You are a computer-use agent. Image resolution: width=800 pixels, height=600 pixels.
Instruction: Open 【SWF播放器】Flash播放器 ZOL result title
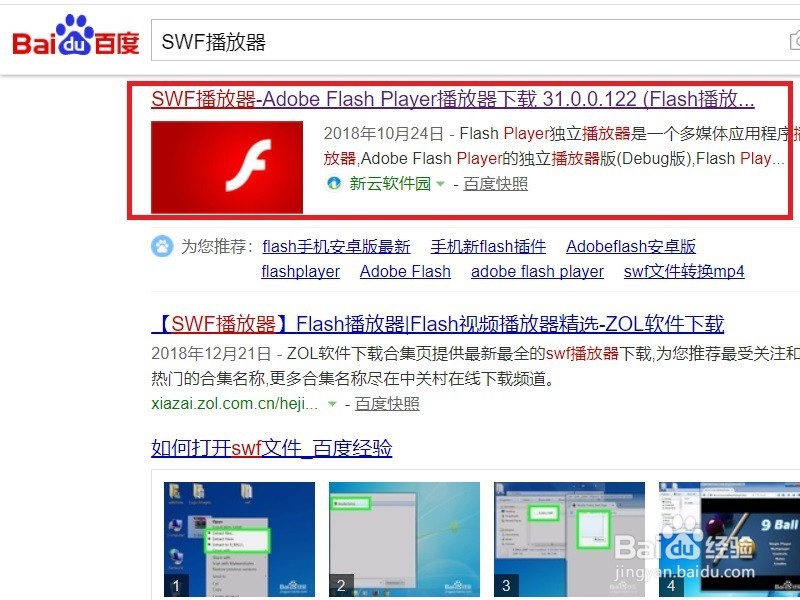tap(438, 324)
